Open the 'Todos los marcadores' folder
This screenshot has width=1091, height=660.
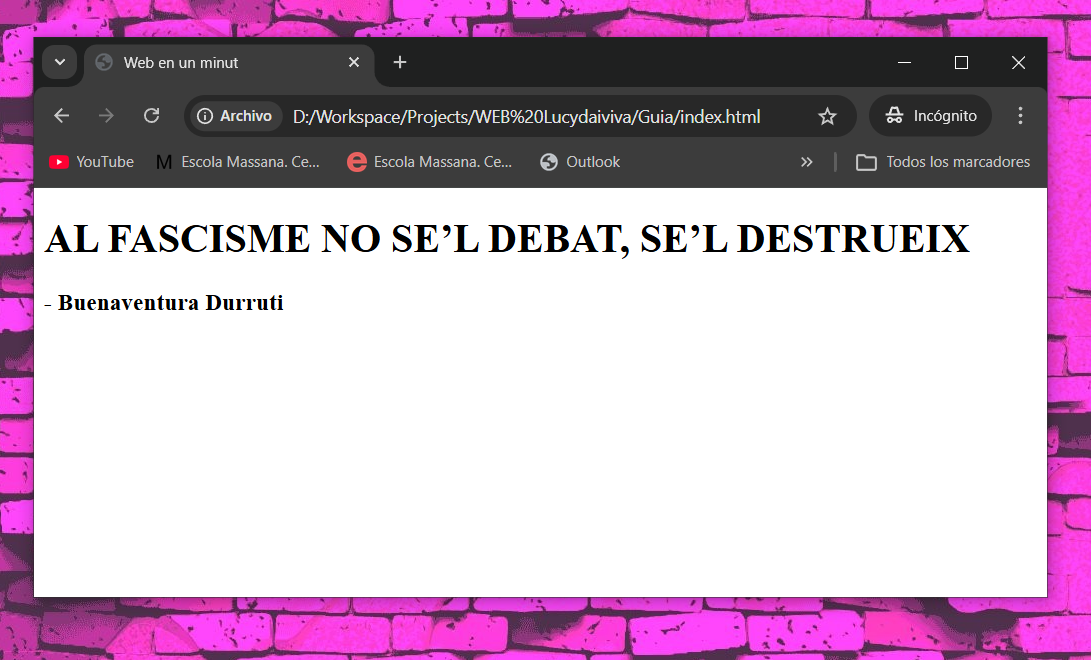pos(943,162)
